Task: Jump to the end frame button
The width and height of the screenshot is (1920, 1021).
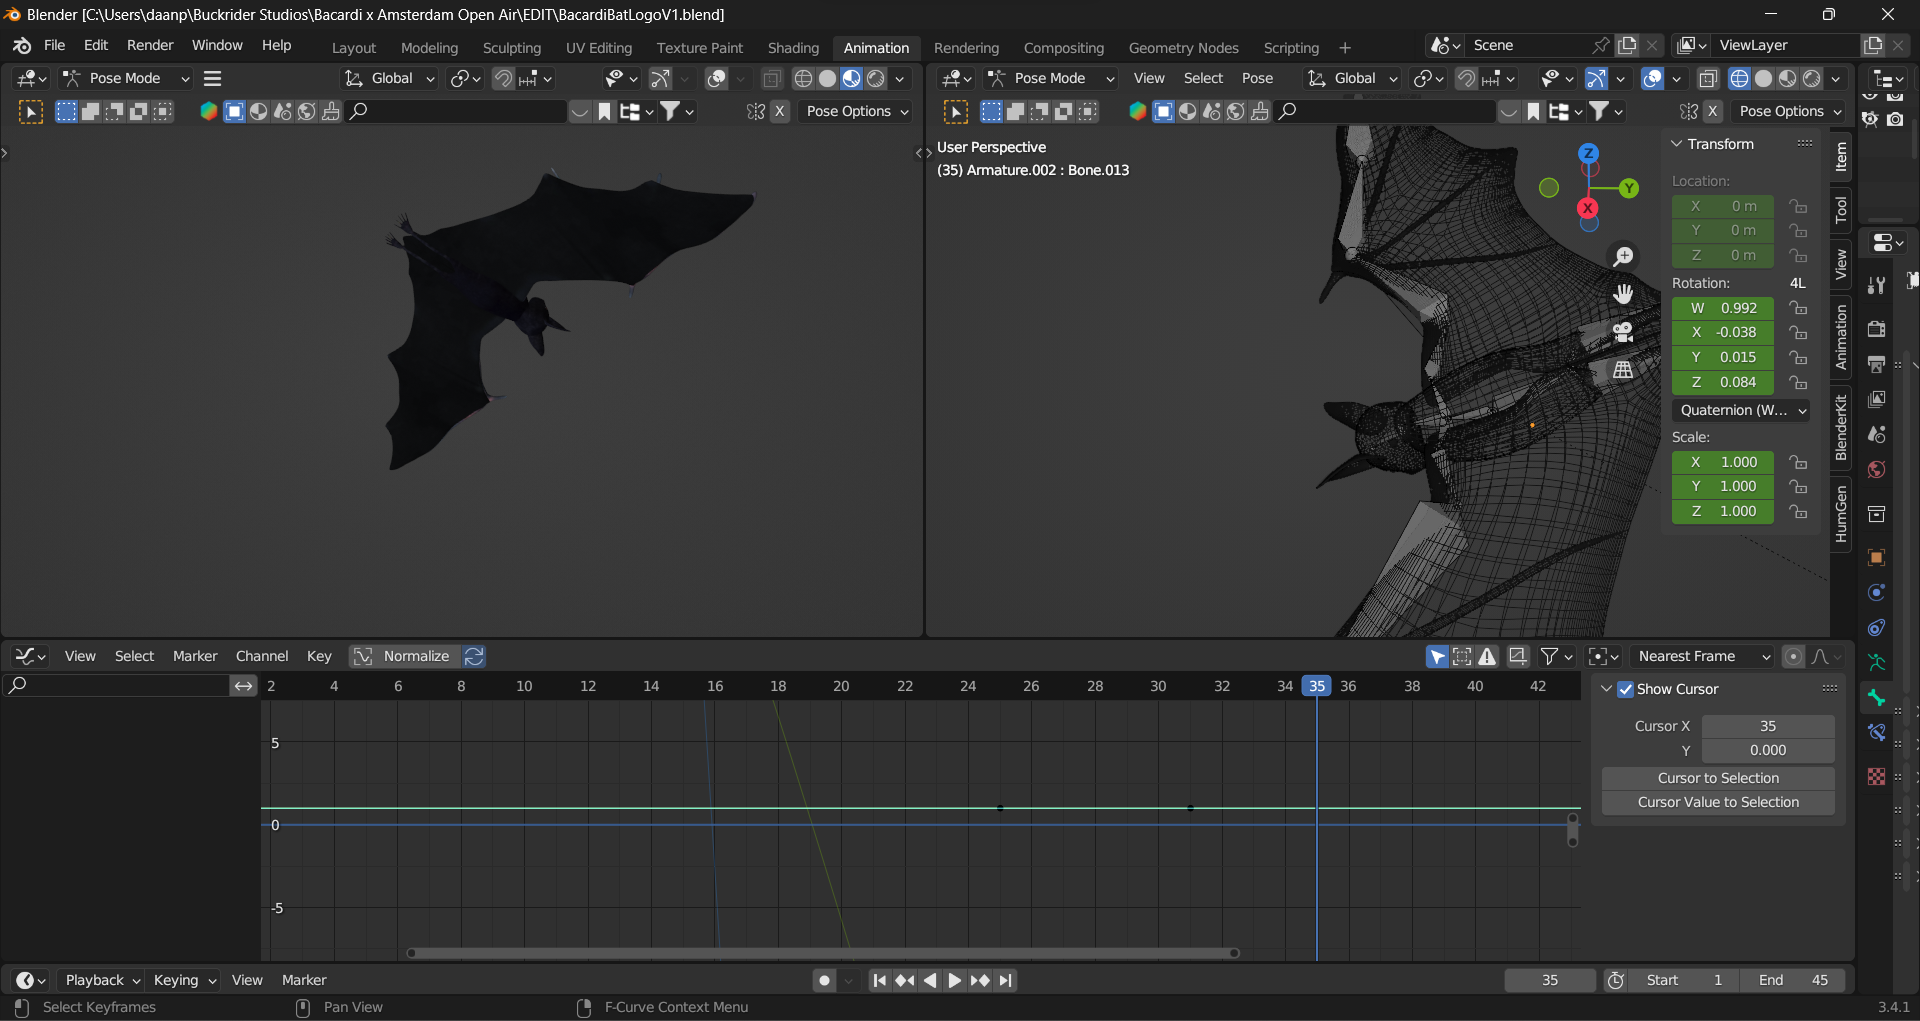Action: (1006, 980)
